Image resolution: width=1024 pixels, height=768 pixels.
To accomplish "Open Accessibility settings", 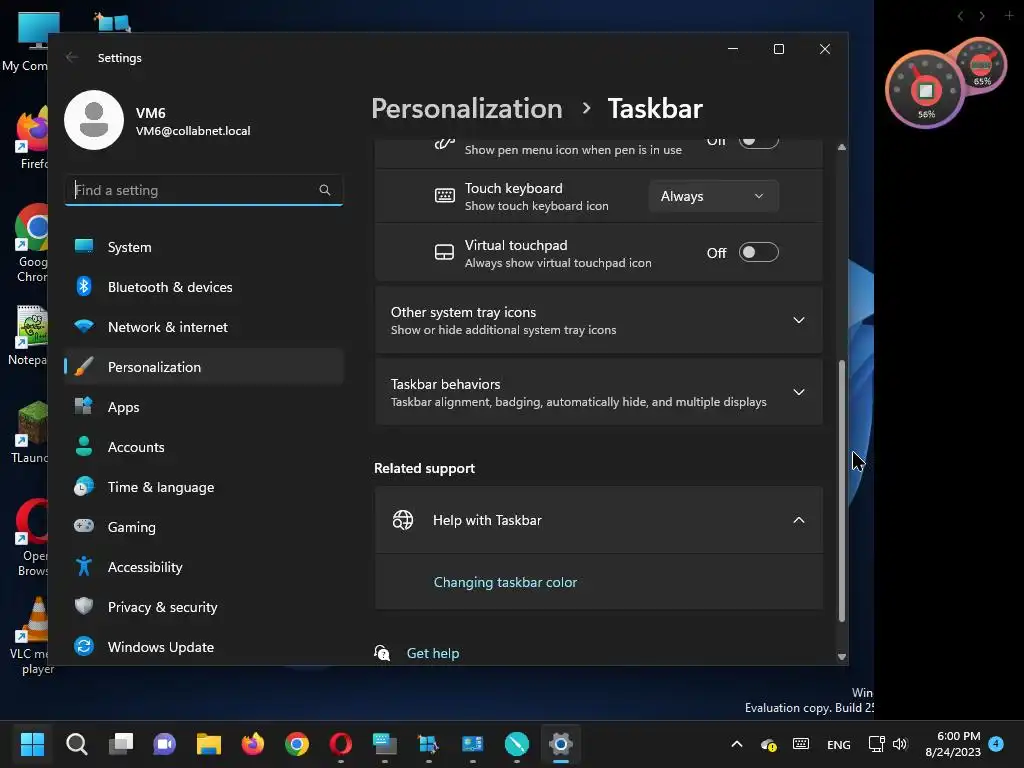I will pyautogui.click(x=204, y=567).
